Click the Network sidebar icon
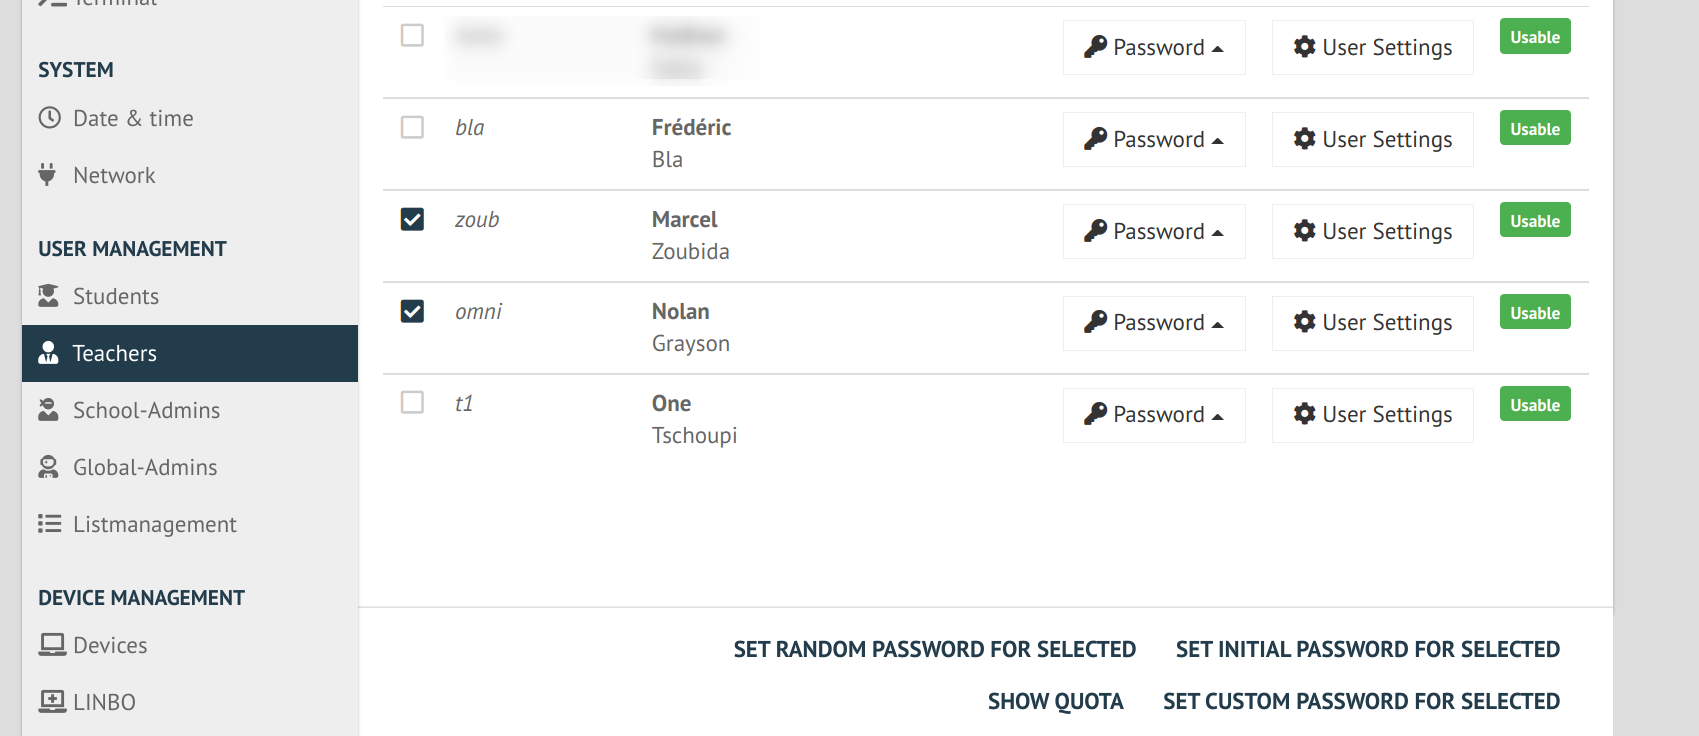The width and height of the screenshot is (1699, 736). coord(49,175)
